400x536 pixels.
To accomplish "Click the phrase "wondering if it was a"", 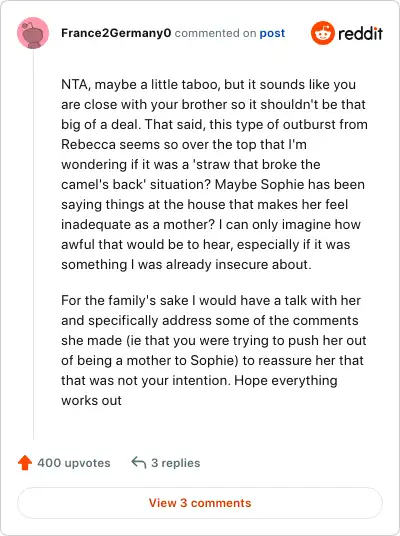I will 125,164.
